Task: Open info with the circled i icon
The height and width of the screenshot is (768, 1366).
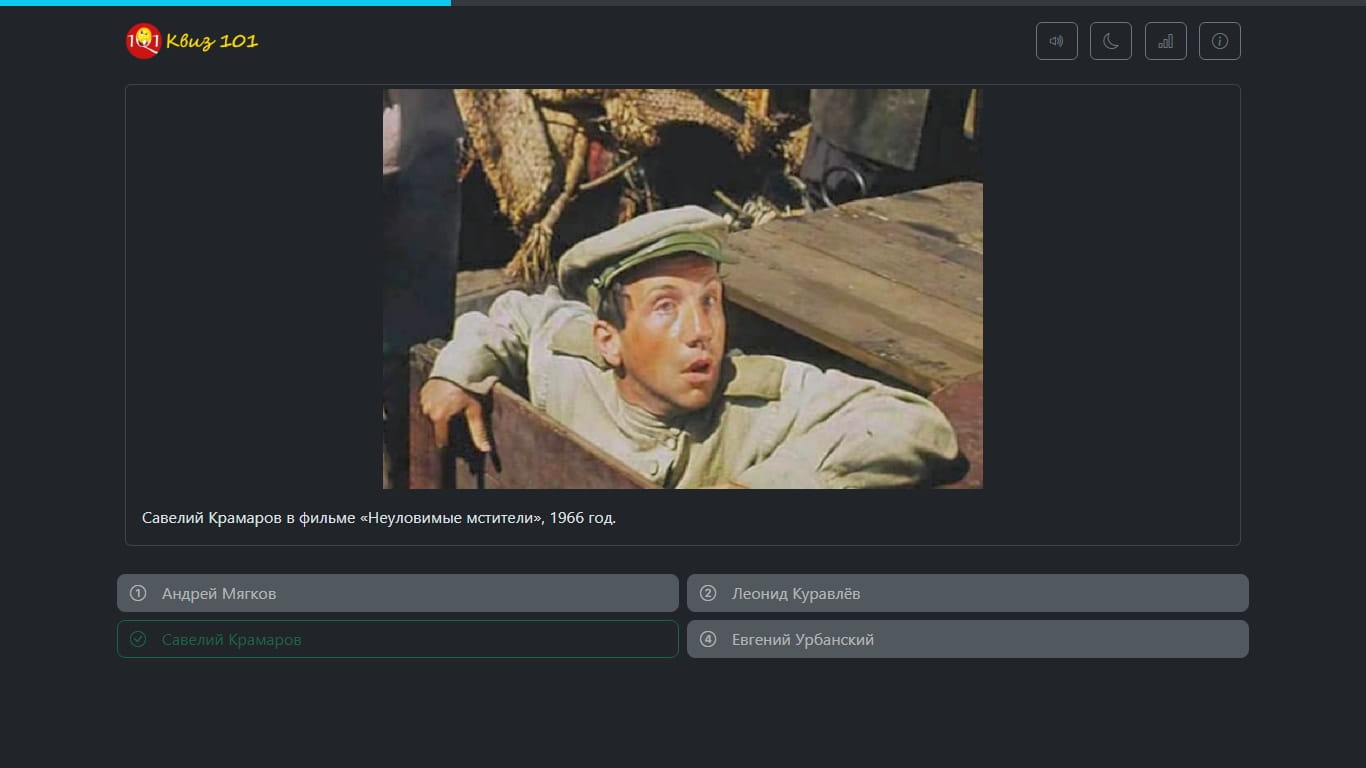Action: (x=1220, y=41)
